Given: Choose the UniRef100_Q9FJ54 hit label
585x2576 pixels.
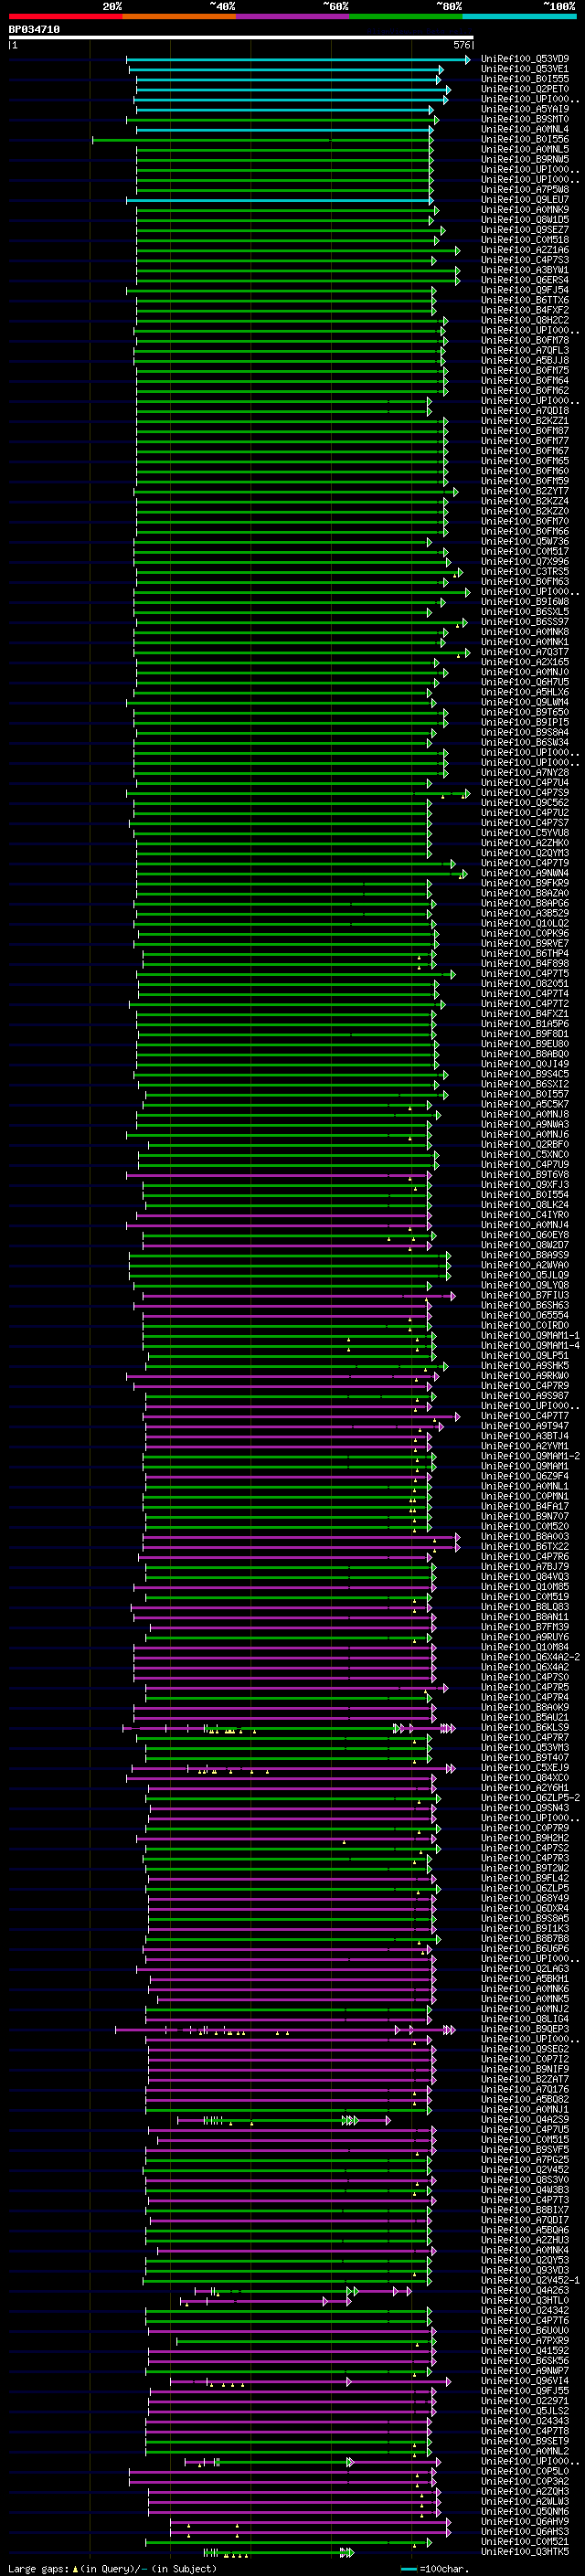Looking at the screenshot, I should [525, 290].
